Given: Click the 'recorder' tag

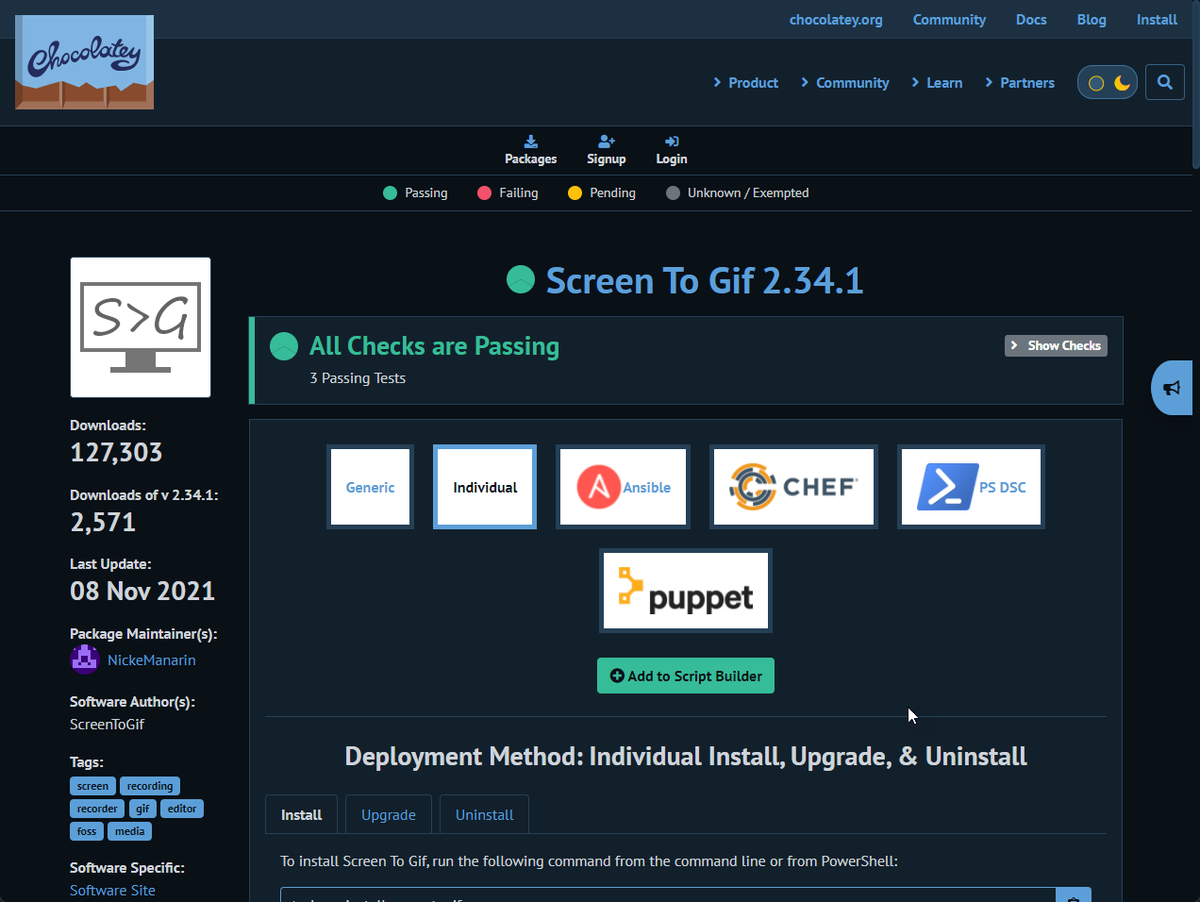Looking at the screenshot, I should point(97,808).
